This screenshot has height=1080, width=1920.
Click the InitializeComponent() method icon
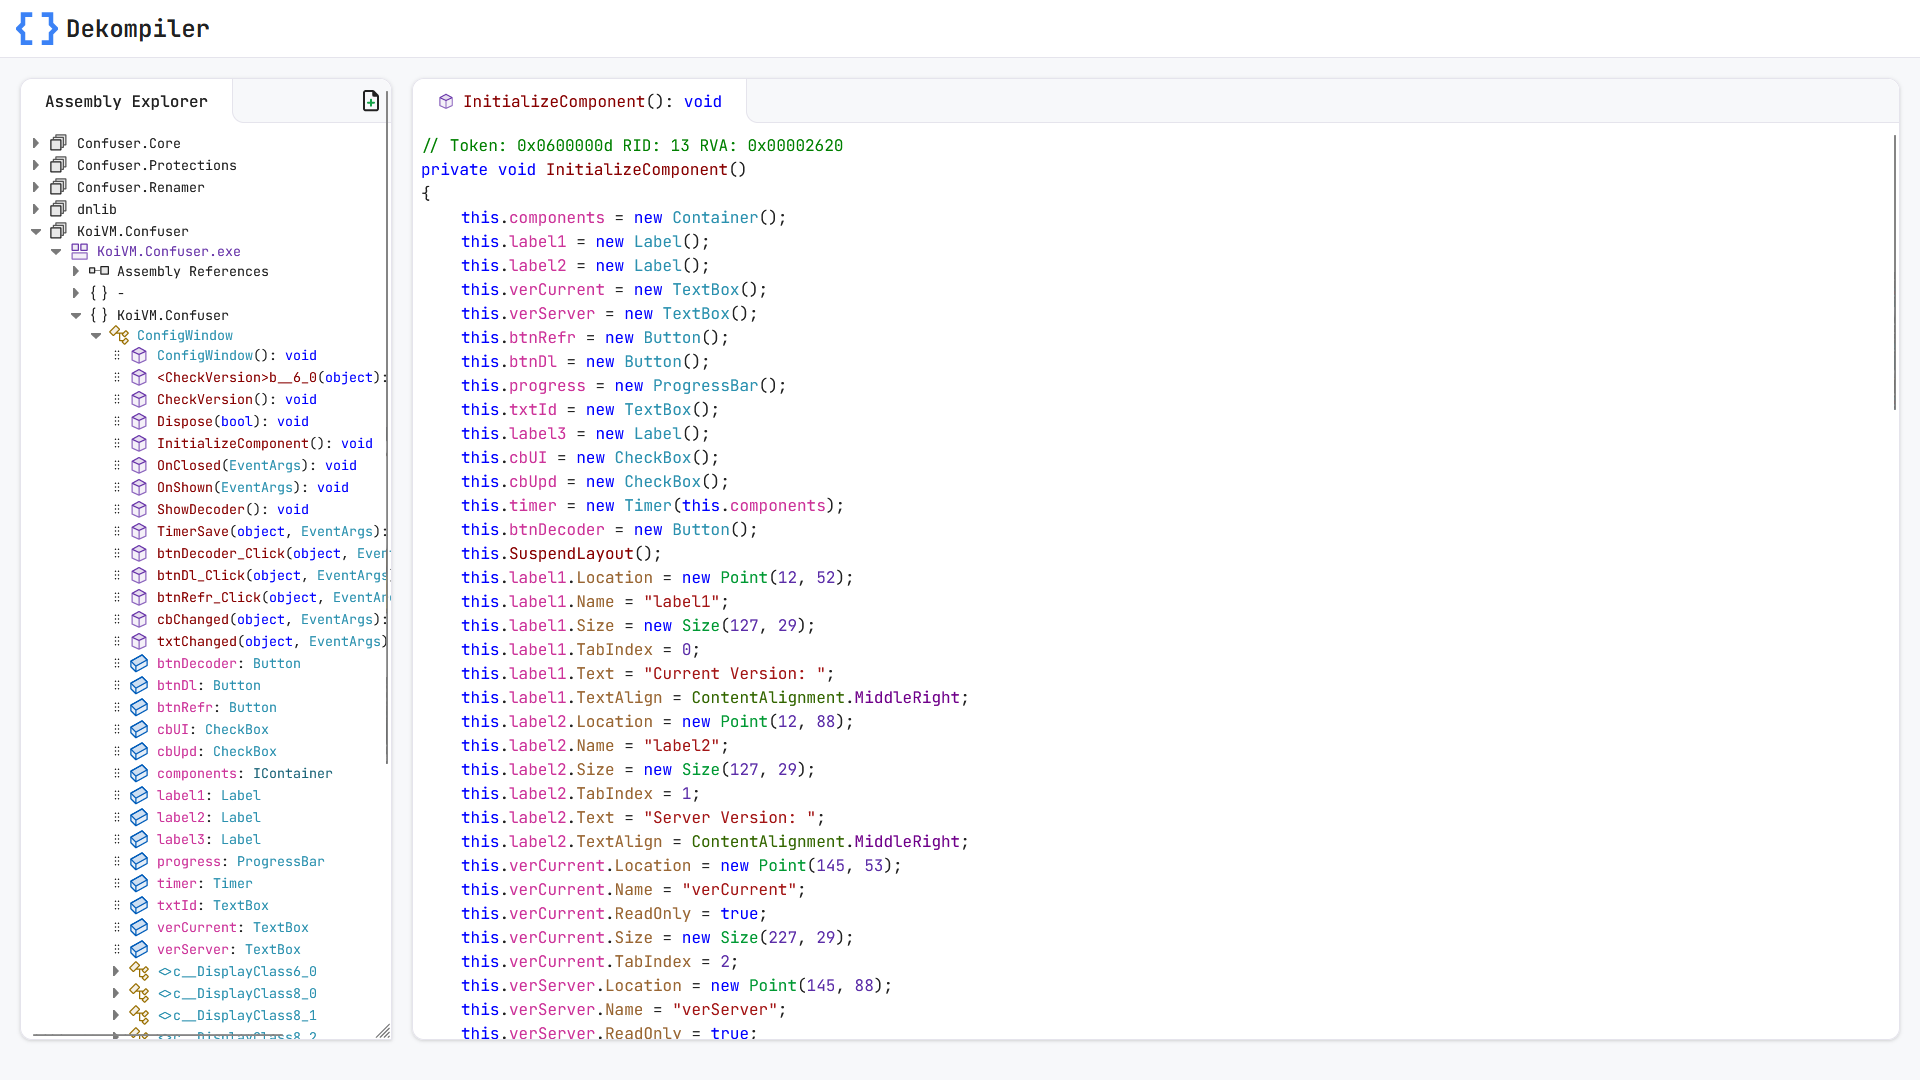pyautogui.click(x=141, y=443)
